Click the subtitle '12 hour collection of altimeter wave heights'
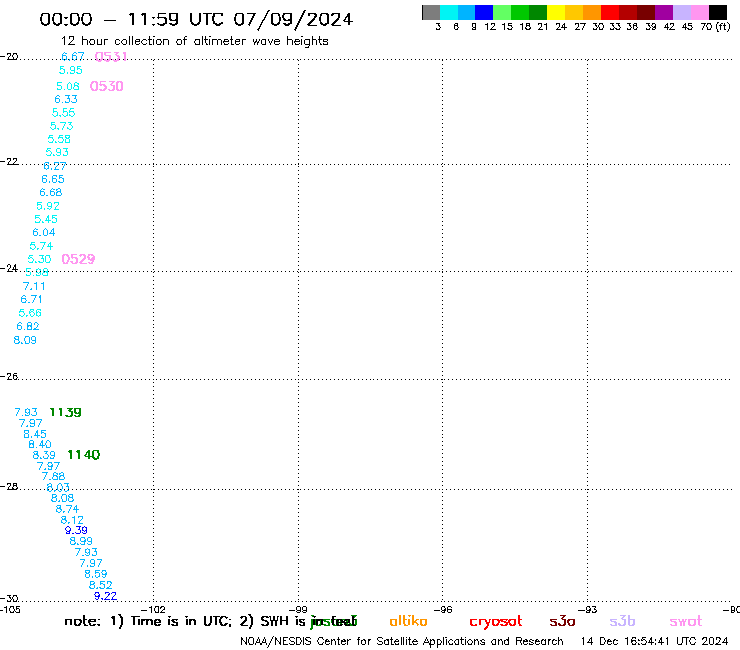The image size is (740, 650). (194, 41)
